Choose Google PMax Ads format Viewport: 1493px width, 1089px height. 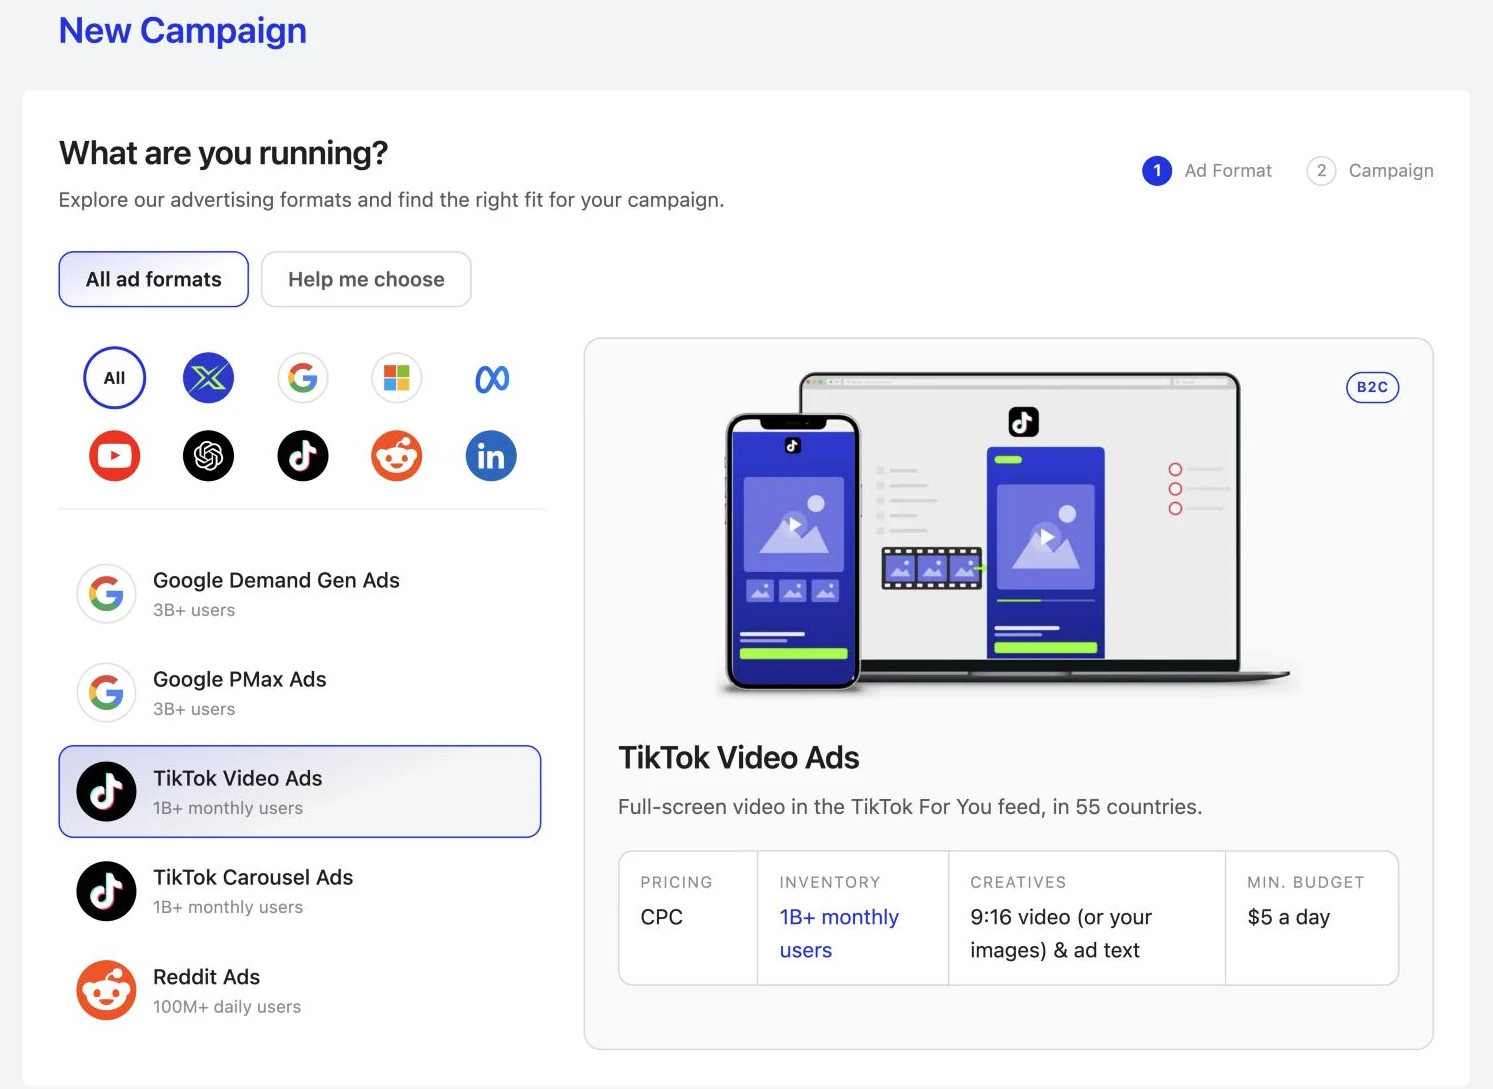[x=300, y=693]
